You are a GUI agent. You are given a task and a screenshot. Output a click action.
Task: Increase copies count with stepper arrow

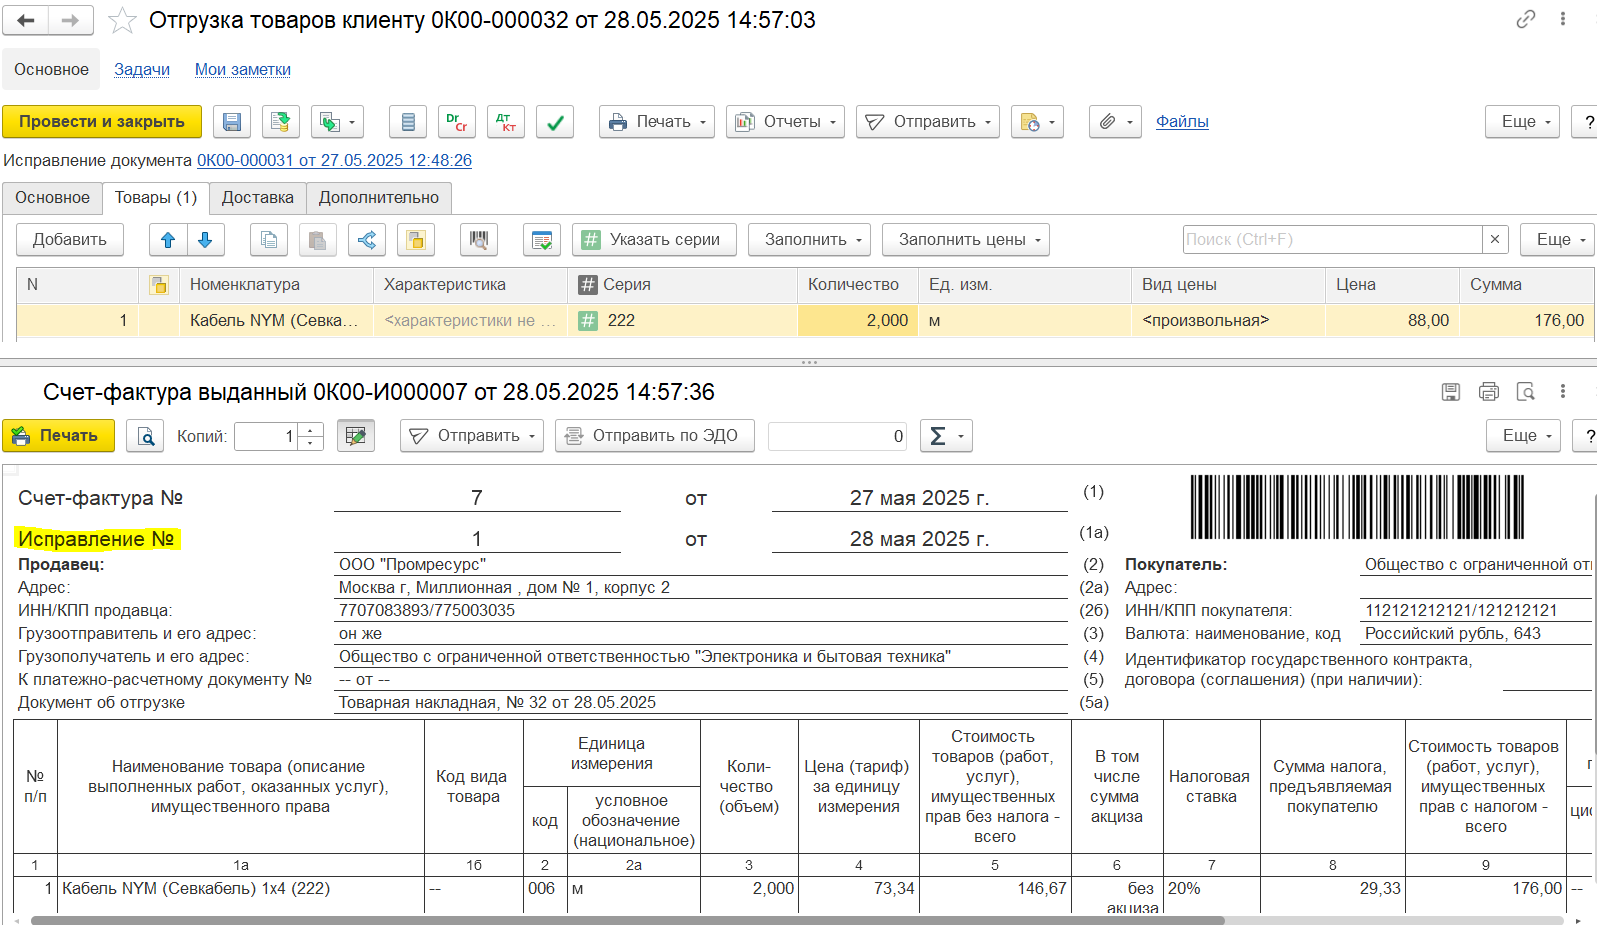click(x=311, y=430)
